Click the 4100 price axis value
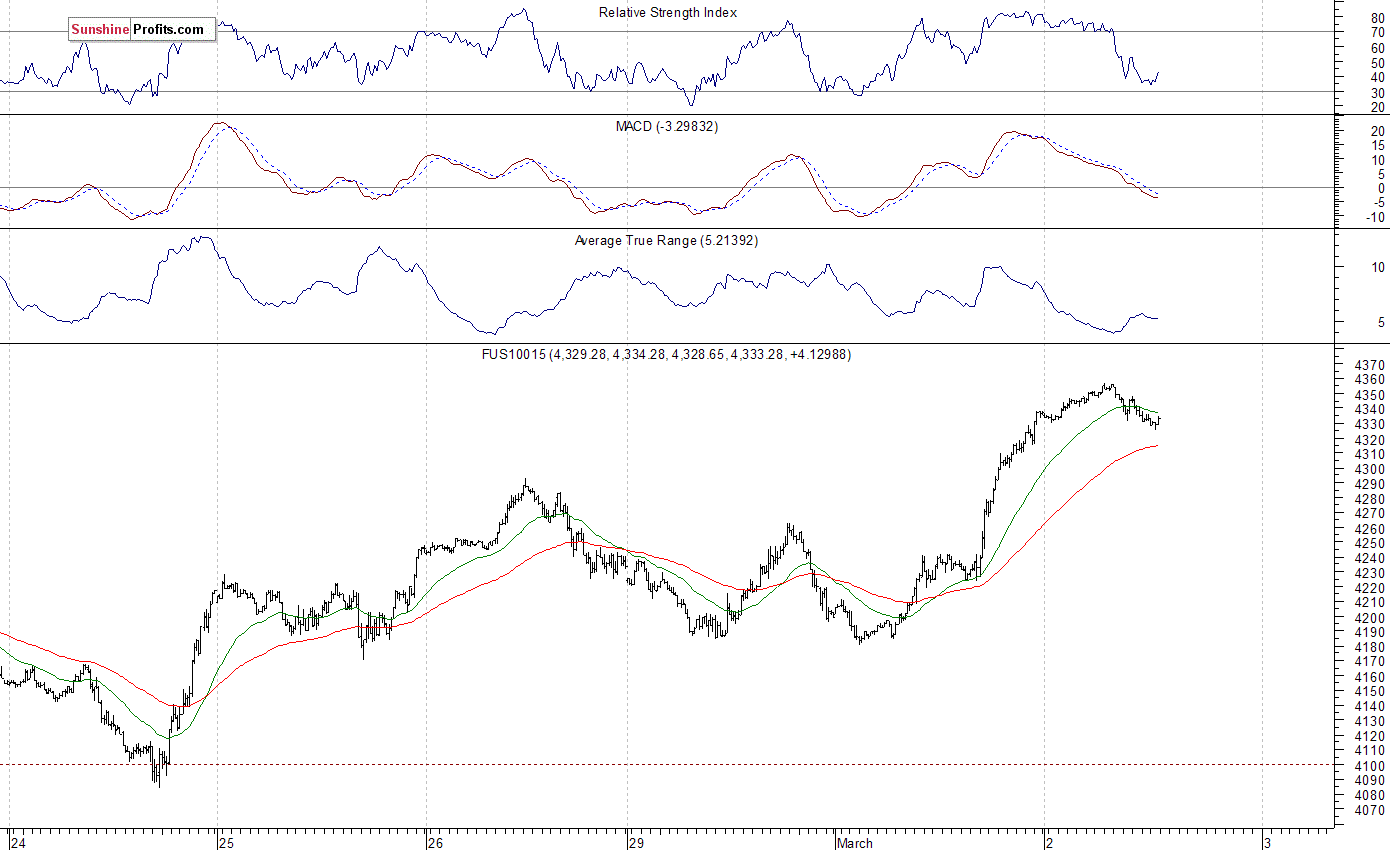 pos(1371,765)
